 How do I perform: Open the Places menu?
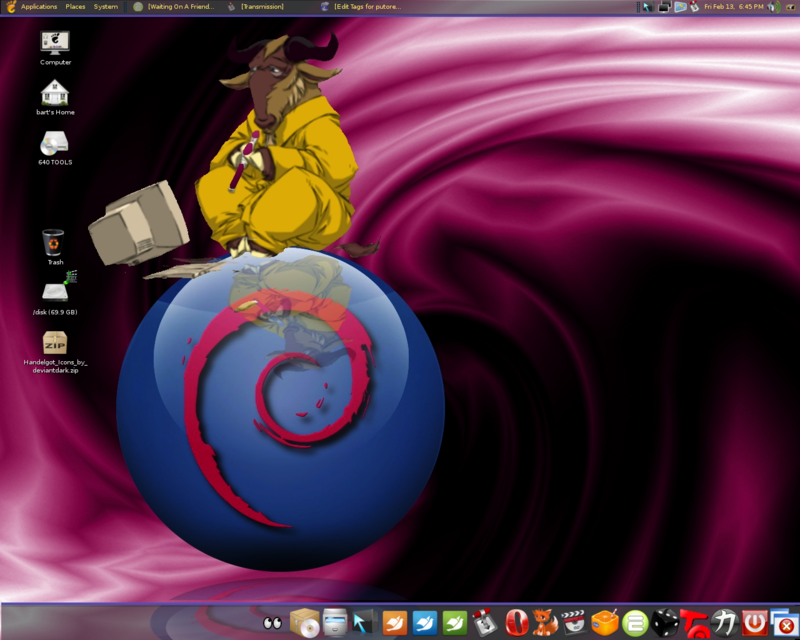pos(75,6)
